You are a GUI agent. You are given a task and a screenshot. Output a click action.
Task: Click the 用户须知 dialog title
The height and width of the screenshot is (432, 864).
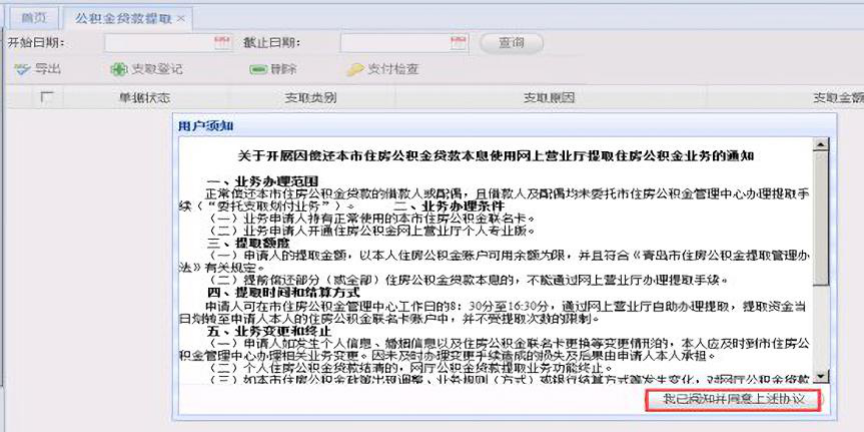click(206, 126)
